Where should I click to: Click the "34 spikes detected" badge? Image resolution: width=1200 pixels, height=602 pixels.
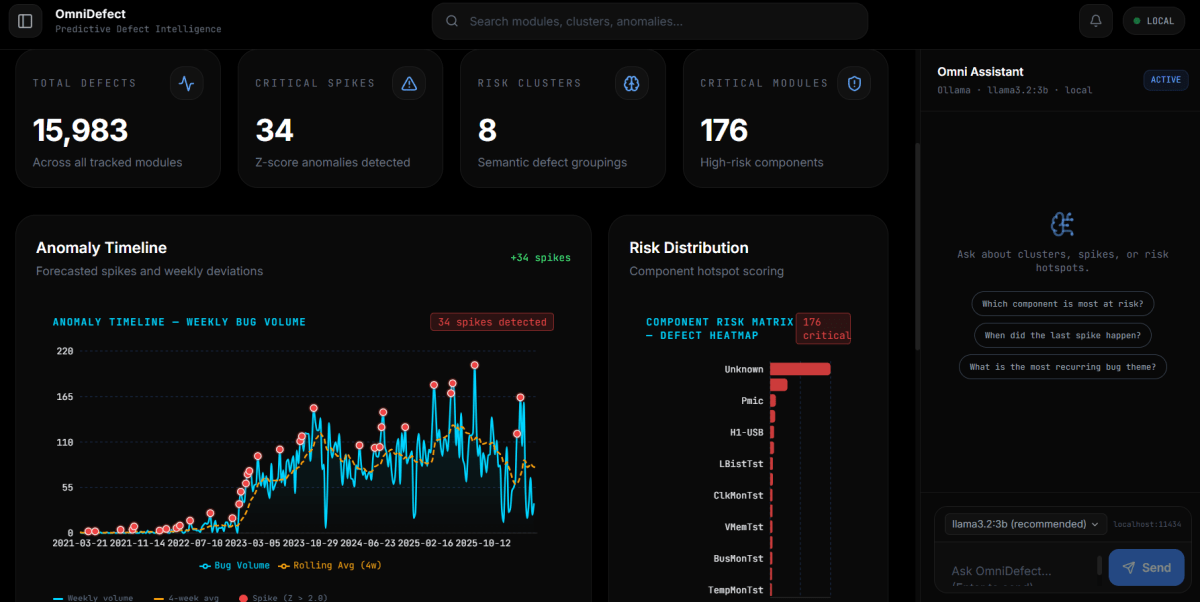(x=492, y=322)
